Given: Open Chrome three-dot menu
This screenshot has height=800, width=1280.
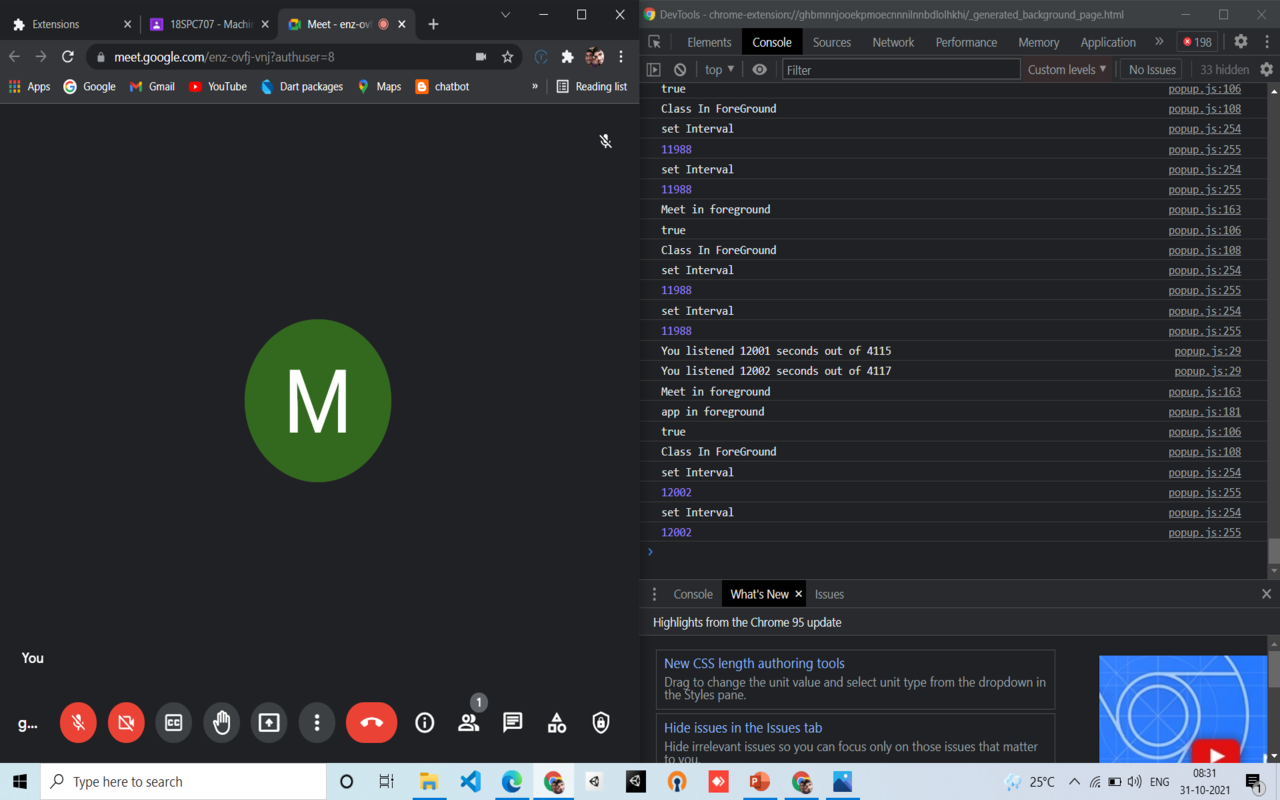Looking at the screenshot, I should 621,57.
